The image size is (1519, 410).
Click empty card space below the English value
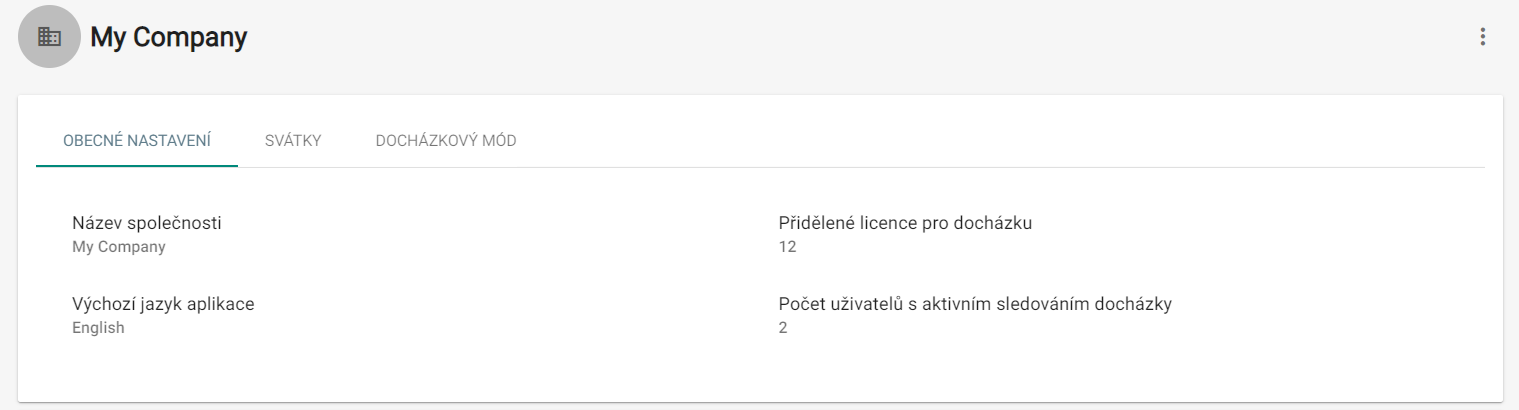point(200,370)
